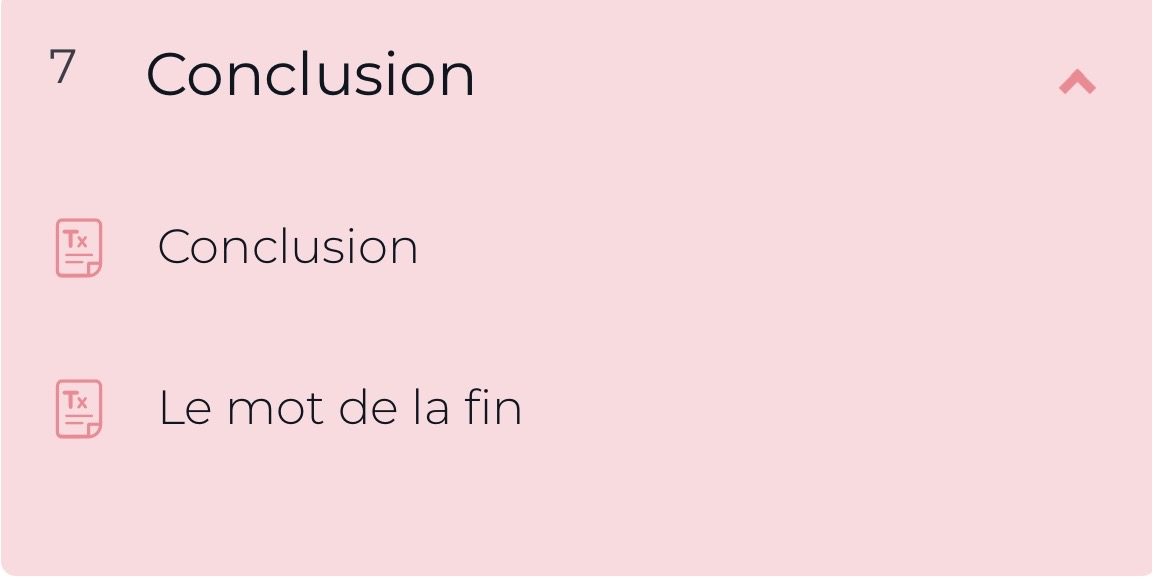The height and width of the screenshot is (579, 1152).
Task: Click the number 7 of the section
Action: click(x=61, y=68)
